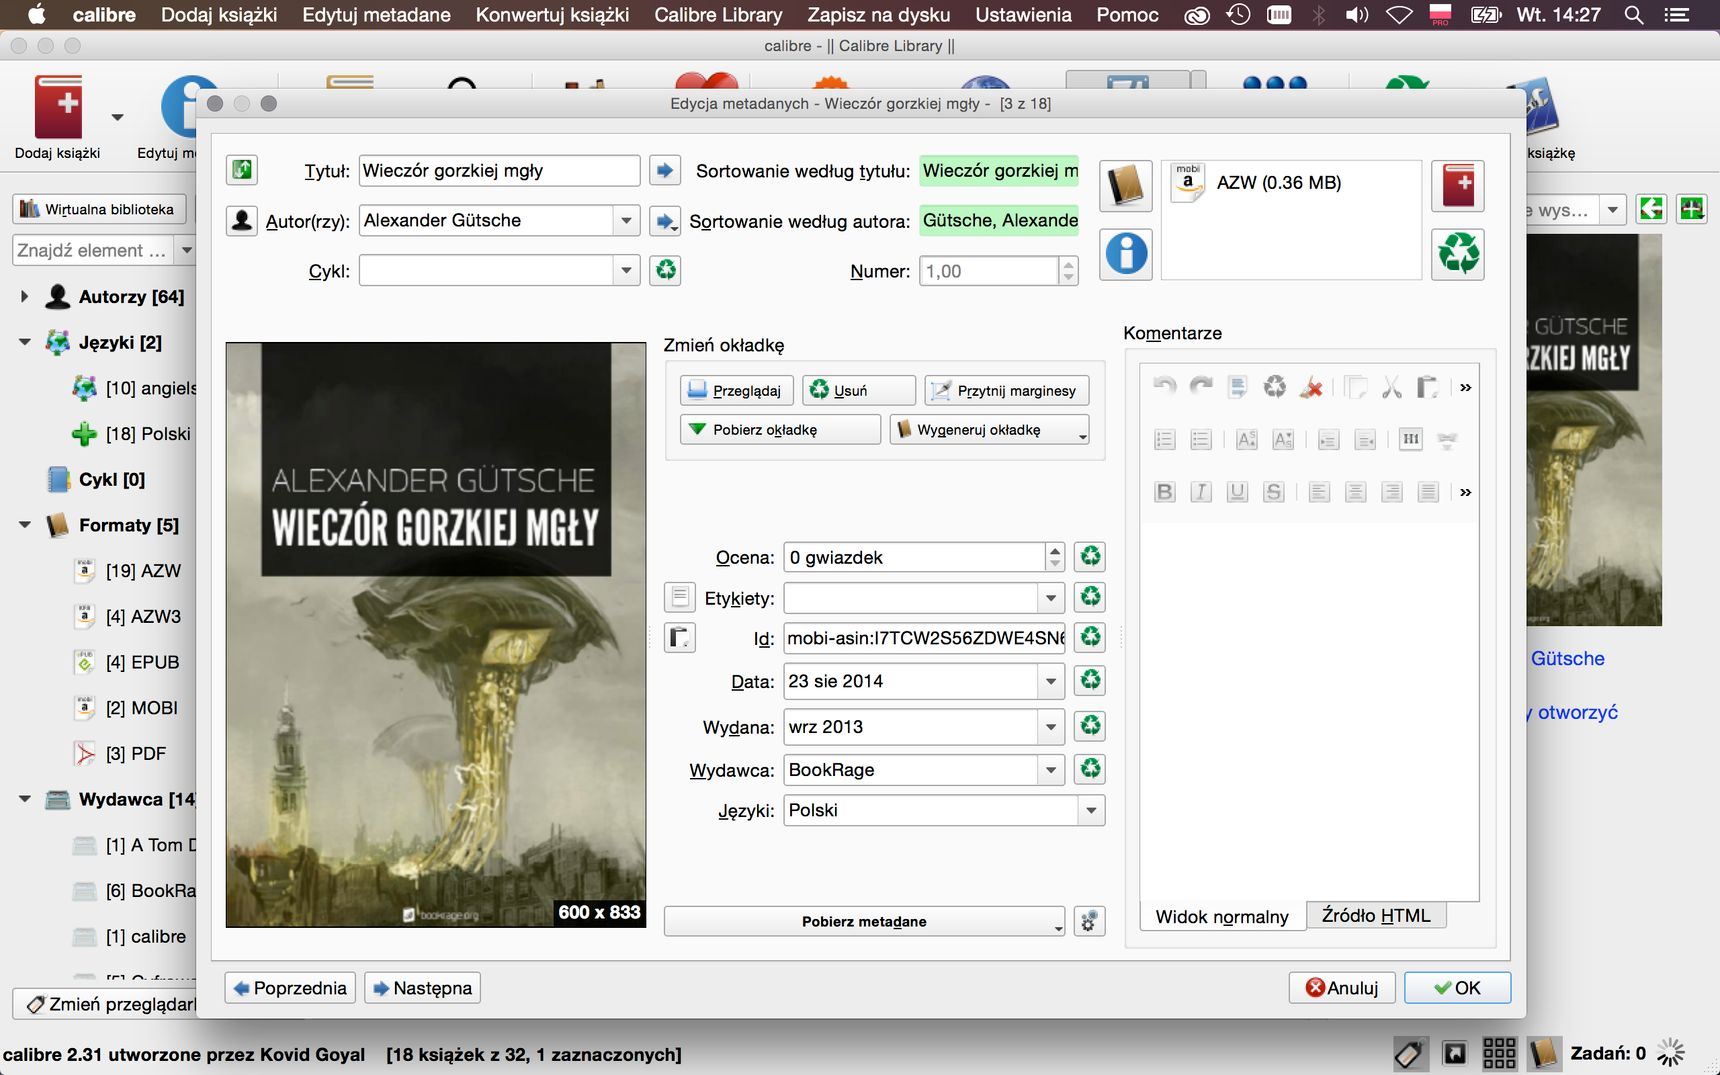Image resolution: width=1720 pixels, height=1075 pixels.
Task: Open Edytuj metadane menu
Action: 376,14
